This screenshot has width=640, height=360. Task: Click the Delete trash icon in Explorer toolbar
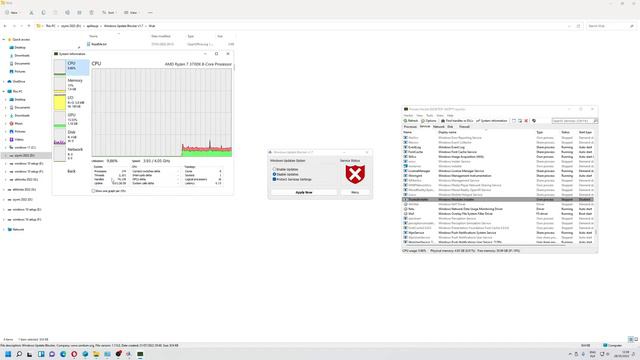tap(91, 13)
